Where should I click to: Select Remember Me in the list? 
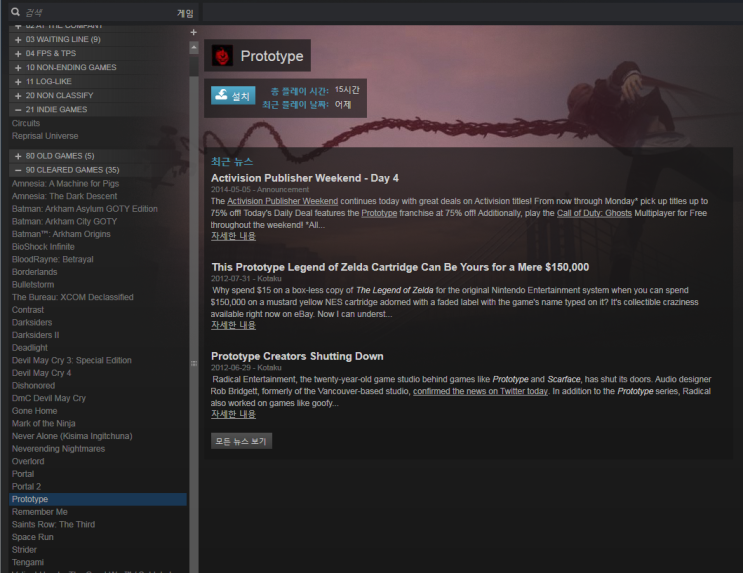click(x=40, y=512)
